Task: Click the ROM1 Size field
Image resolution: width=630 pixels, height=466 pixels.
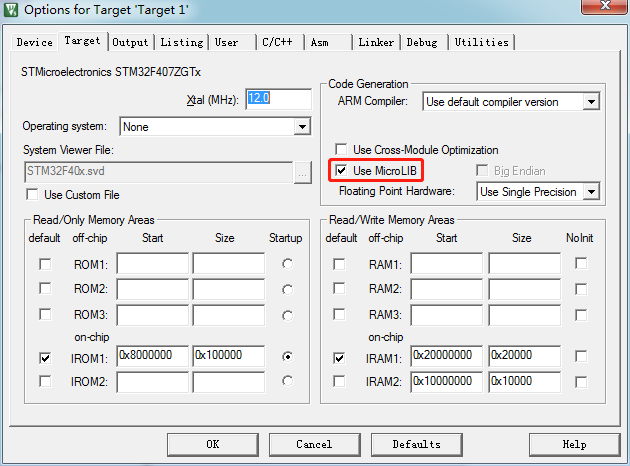Action: pos(229,264)
